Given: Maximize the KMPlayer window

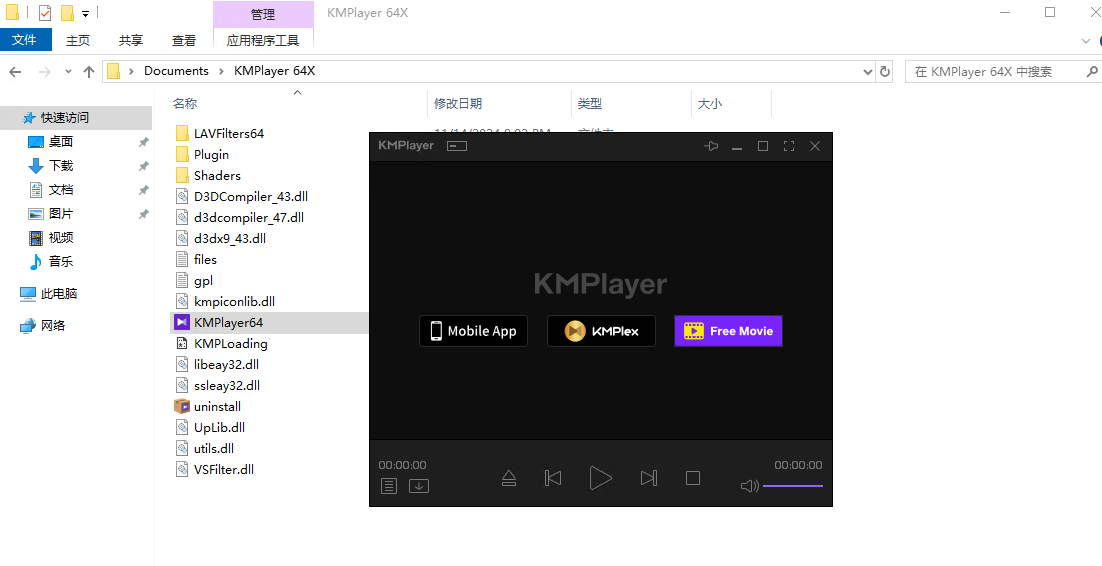Looking at the screenshot, I should (x=763, y=146).
